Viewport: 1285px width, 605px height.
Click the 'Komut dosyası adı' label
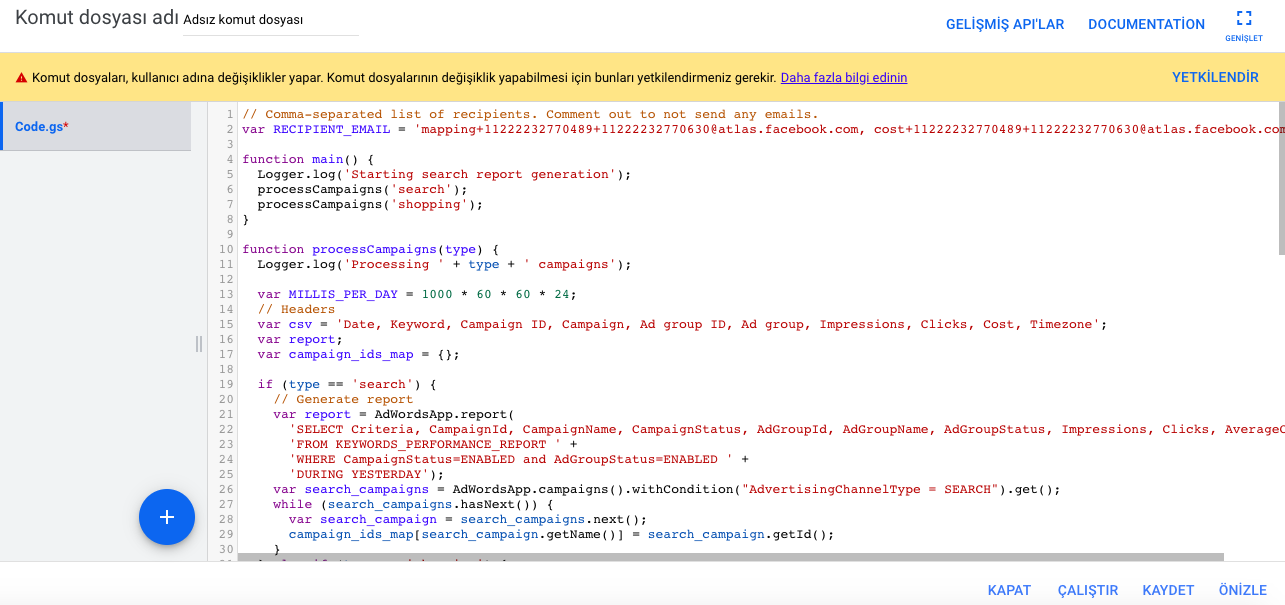point(97,19)
